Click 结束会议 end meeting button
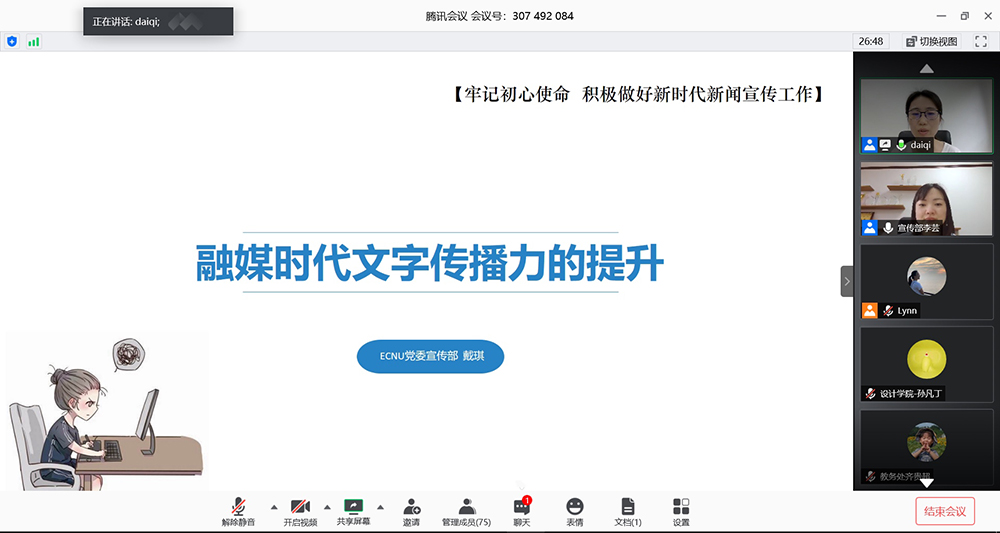 click(944, 511)
